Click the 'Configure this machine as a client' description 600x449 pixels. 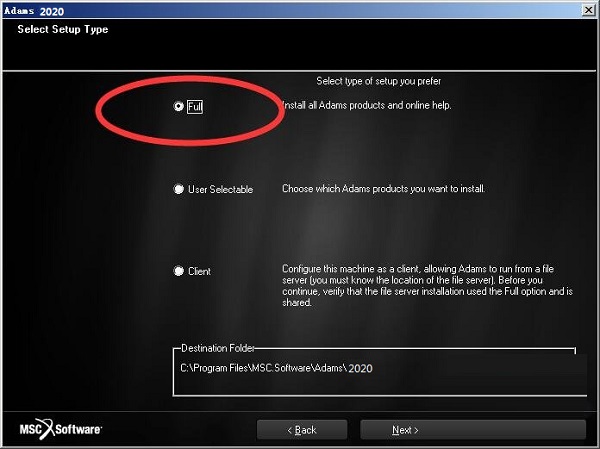427,286
